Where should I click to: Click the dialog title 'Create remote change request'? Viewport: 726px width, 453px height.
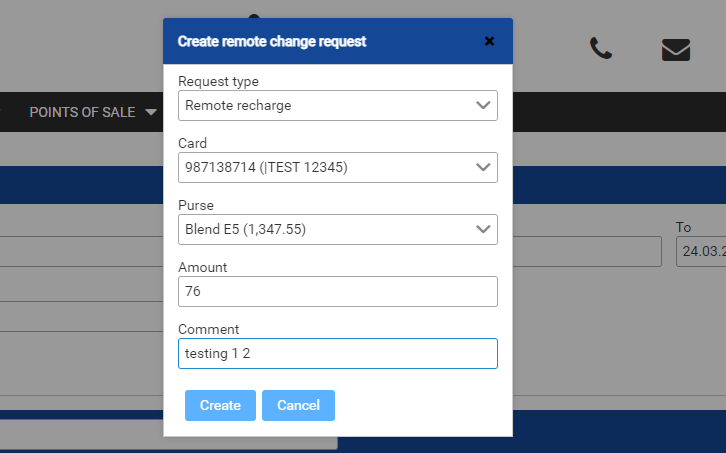tap(271, 41)
